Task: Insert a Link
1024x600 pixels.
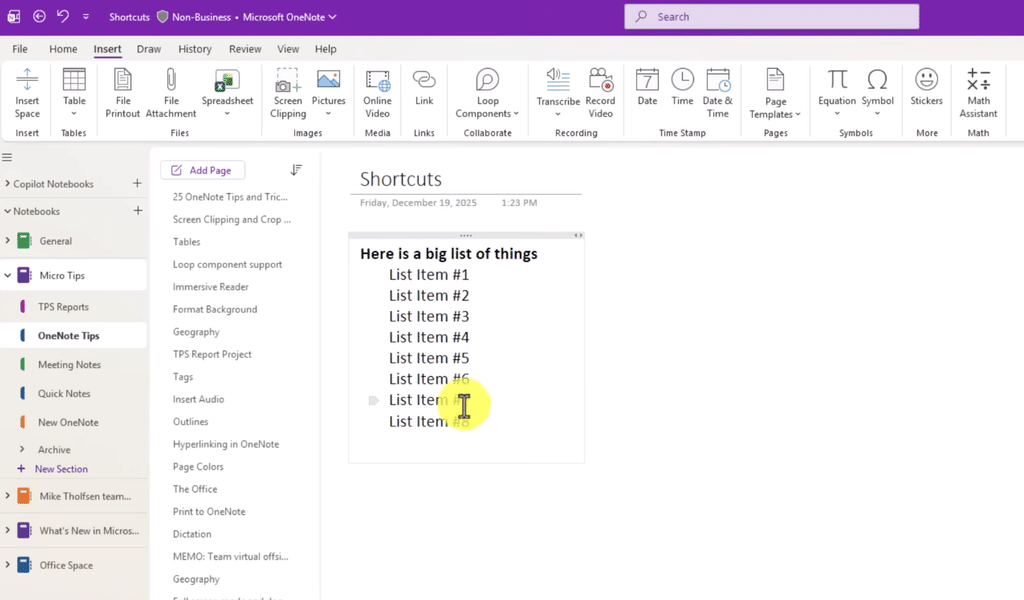Action: click(424, 87)
